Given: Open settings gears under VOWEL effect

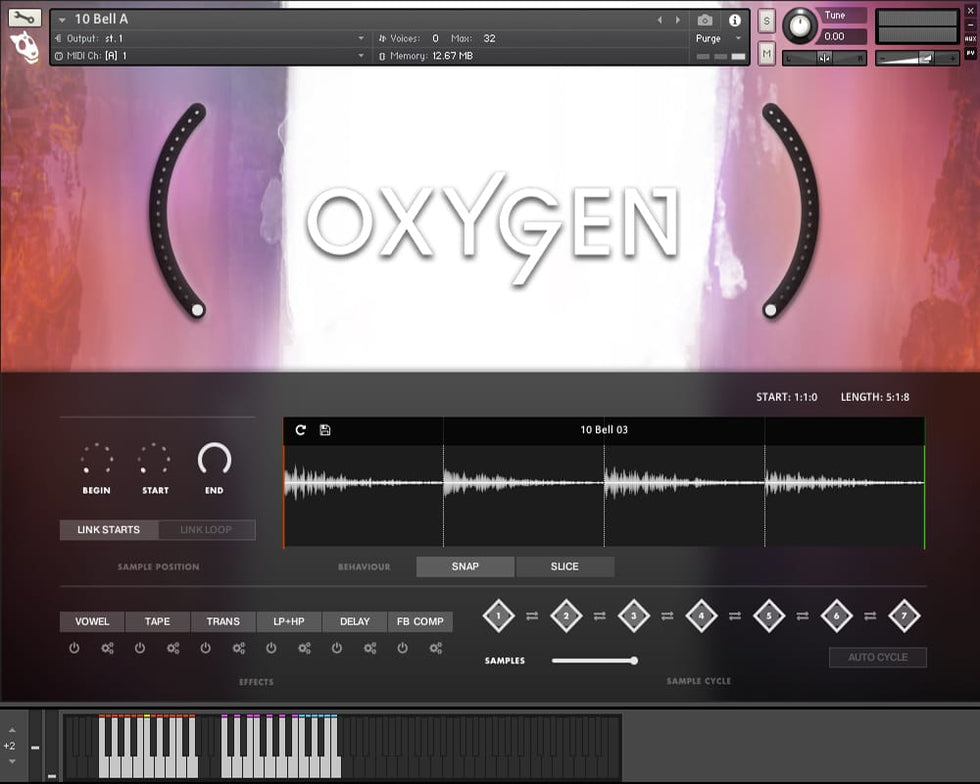Looking at the screenshot, I should tap(107, 648).
